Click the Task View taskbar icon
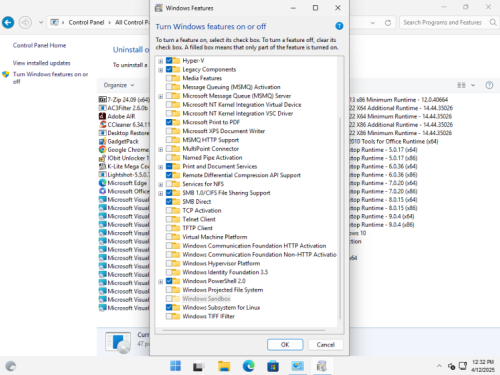 [x=198, y=366]
